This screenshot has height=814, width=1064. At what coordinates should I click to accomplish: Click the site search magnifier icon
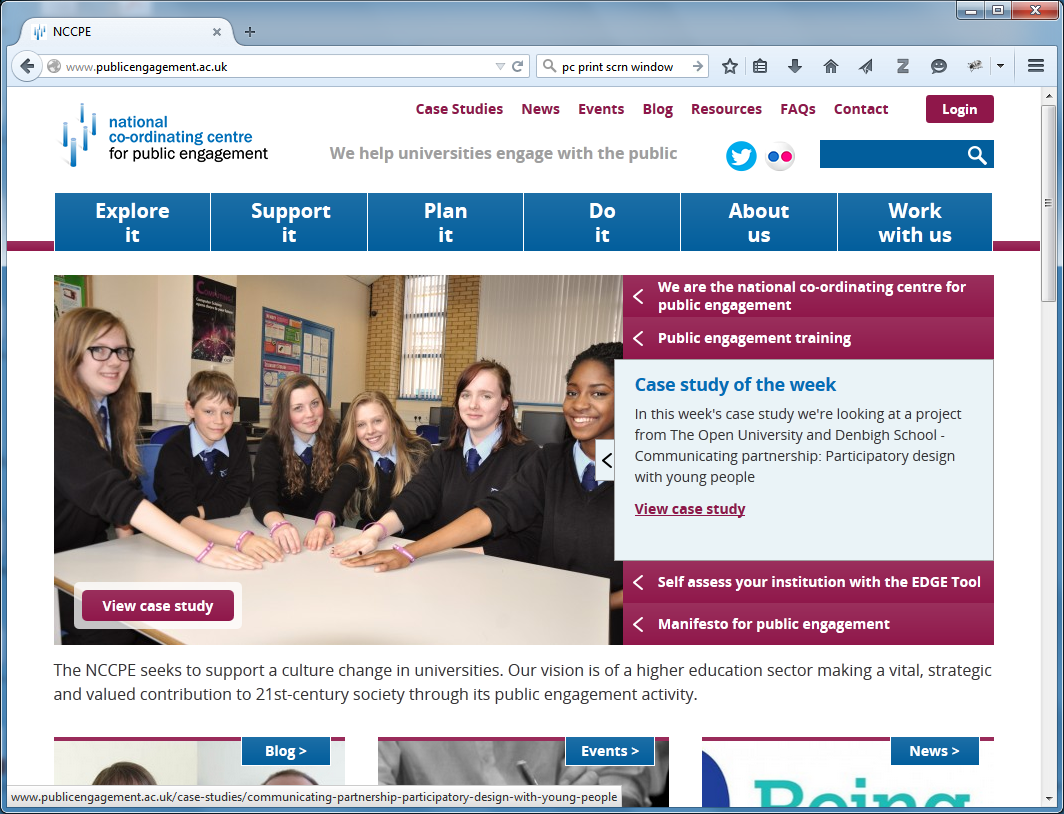(x=976, y=155)
